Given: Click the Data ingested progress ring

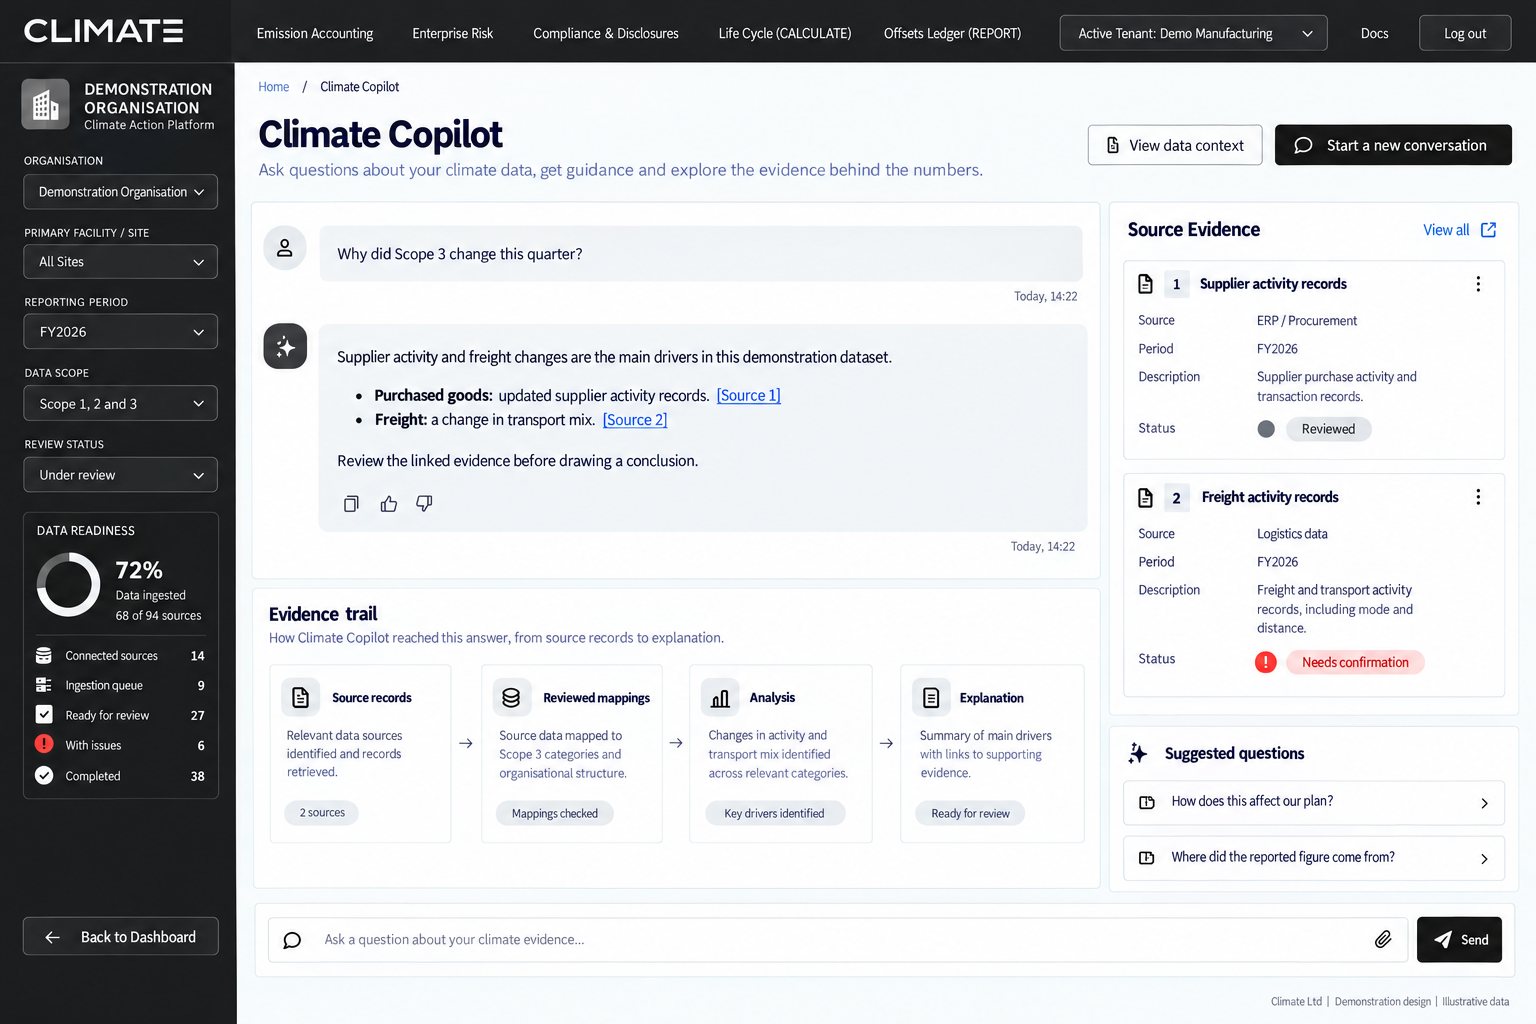Looking at the screenshot, I should pyautogui.click(x=69, y=585).
